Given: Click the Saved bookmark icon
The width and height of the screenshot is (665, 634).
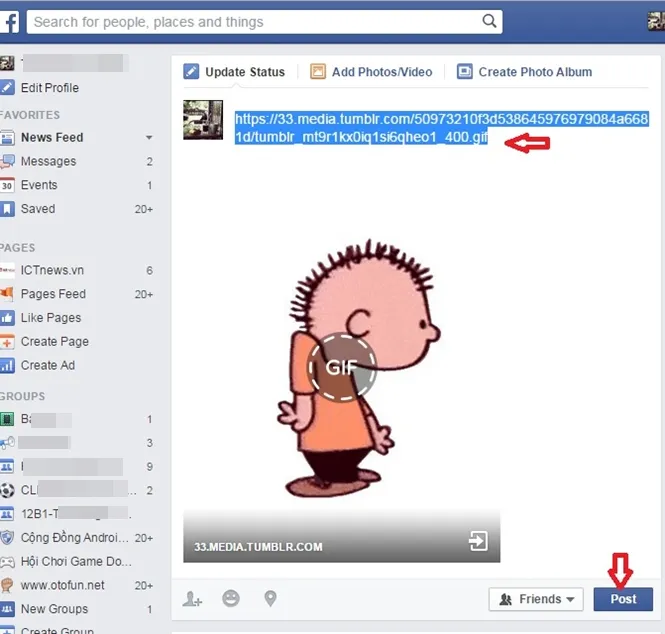Looking at the screenshot, I should coord(7,209).
